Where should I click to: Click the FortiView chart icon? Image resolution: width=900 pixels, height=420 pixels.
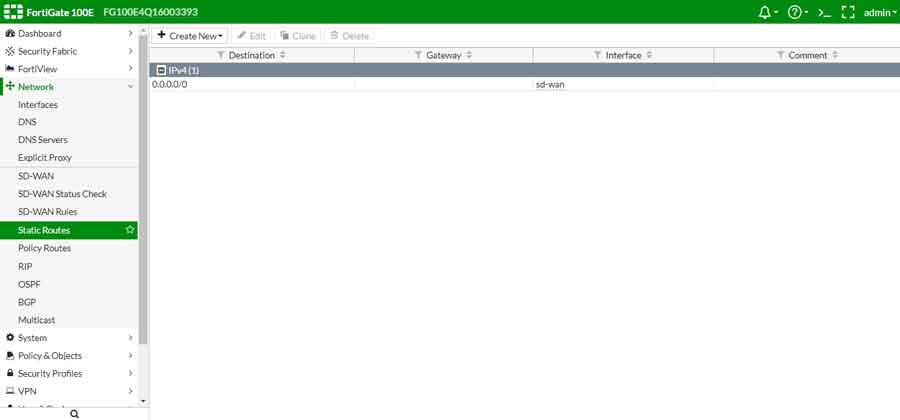(x=10, y=68)
